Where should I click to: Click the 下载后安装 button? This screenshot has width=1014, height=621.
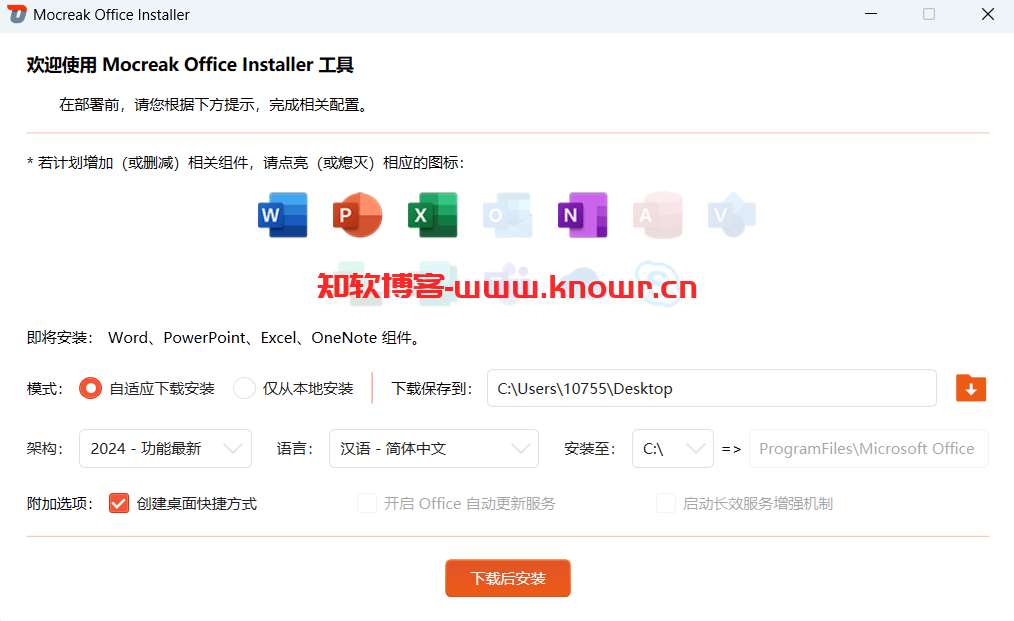click(508, 578)
